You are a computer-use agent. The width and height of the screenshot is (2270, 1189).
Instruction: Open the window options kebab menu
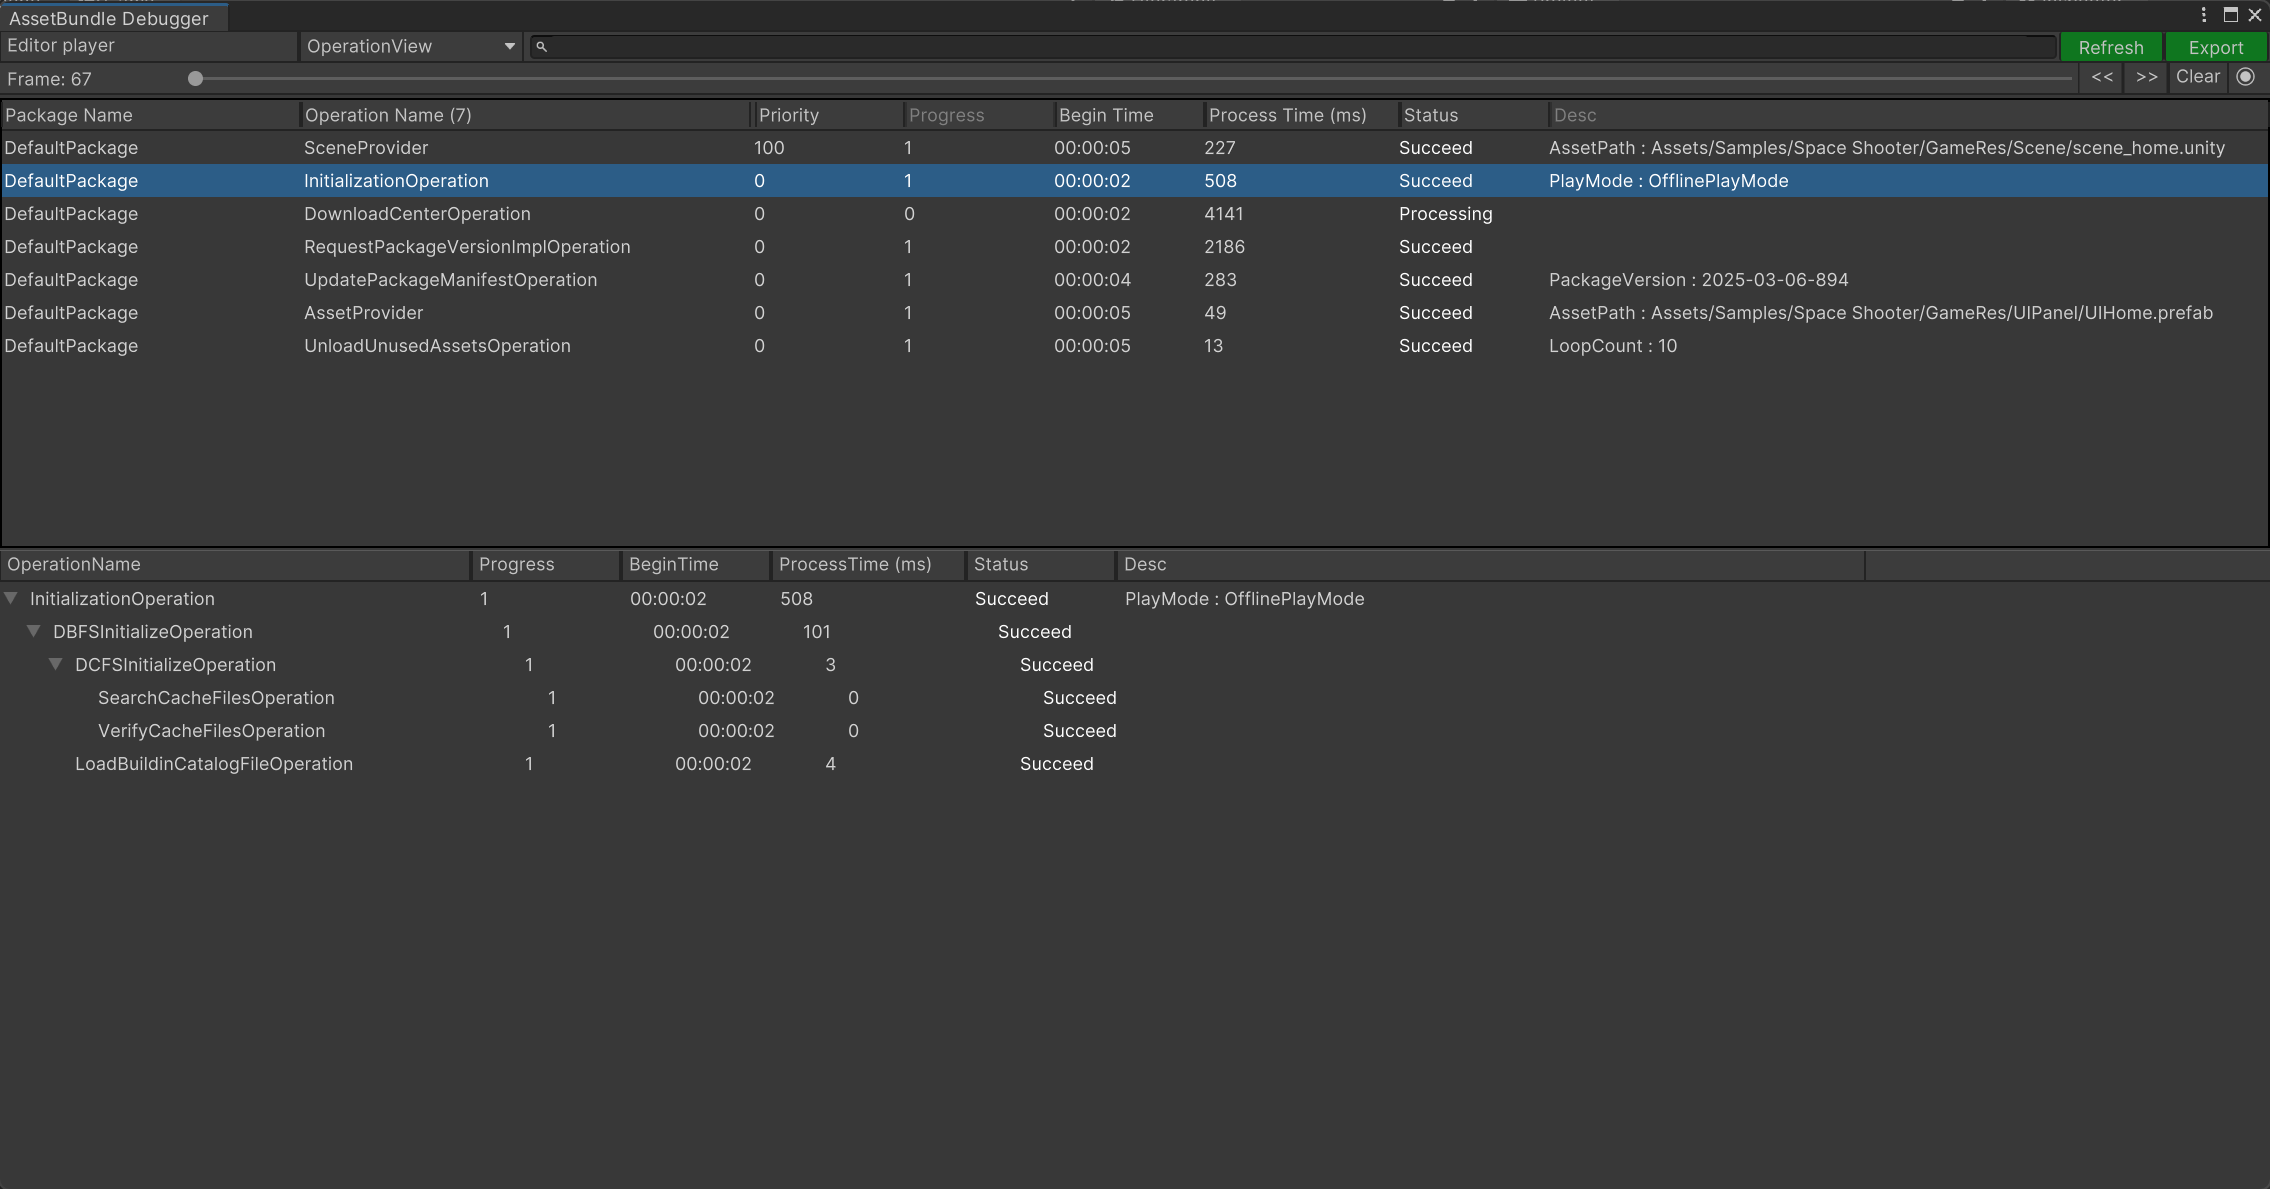point(2204,15)
